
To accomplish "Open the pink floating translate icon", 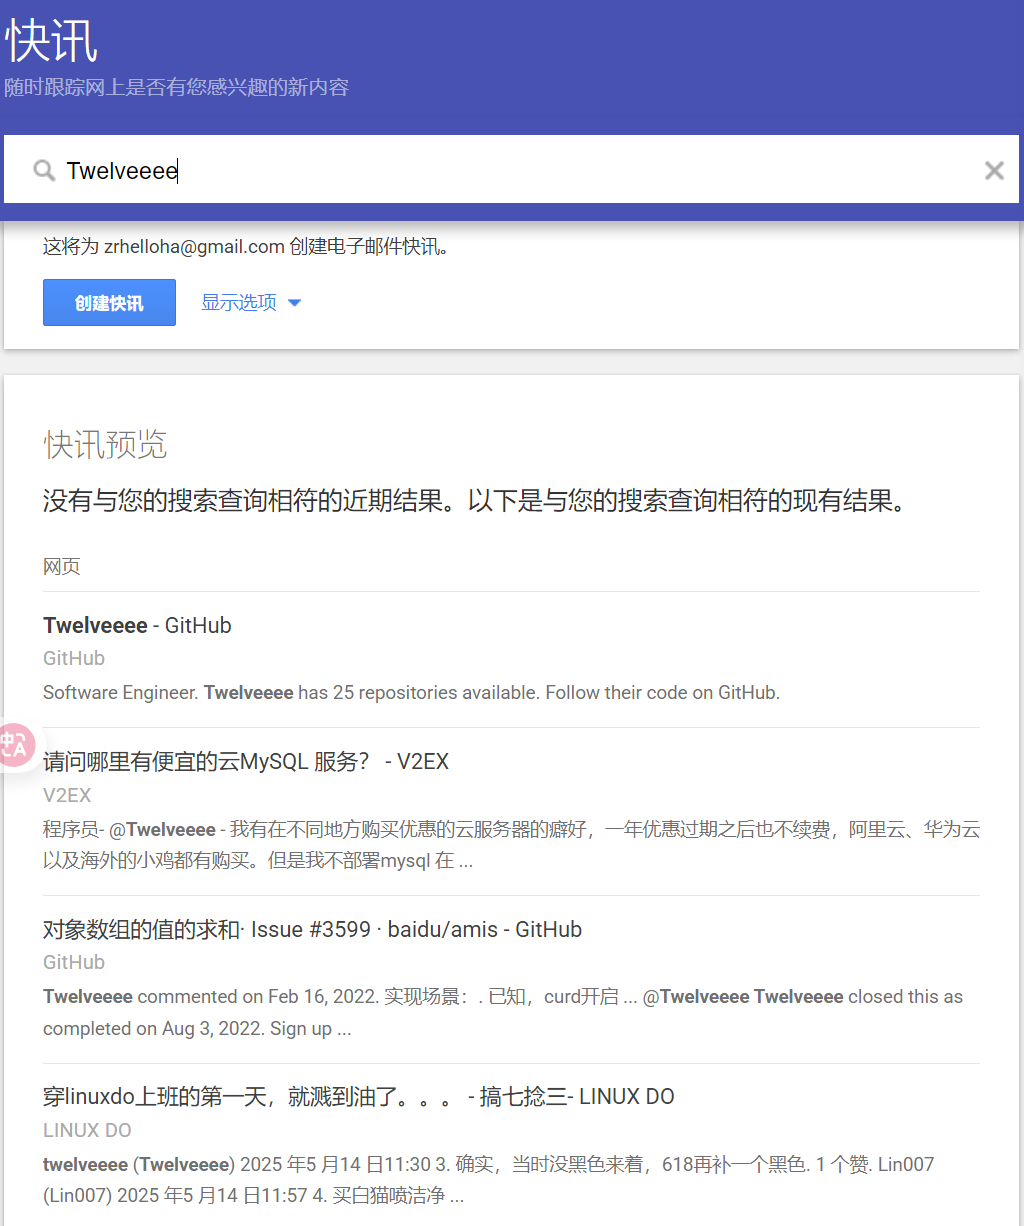I will 16,745.
